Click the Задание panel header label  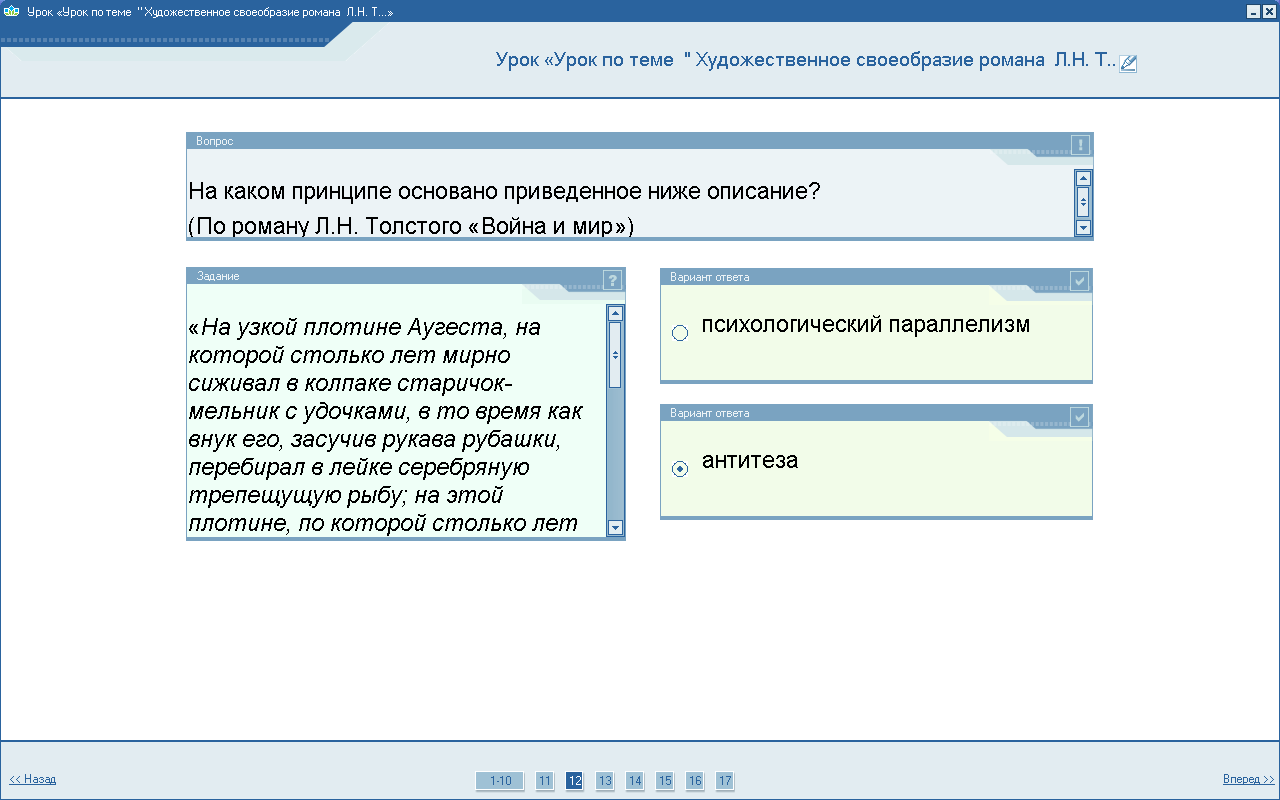click(218, 276)
